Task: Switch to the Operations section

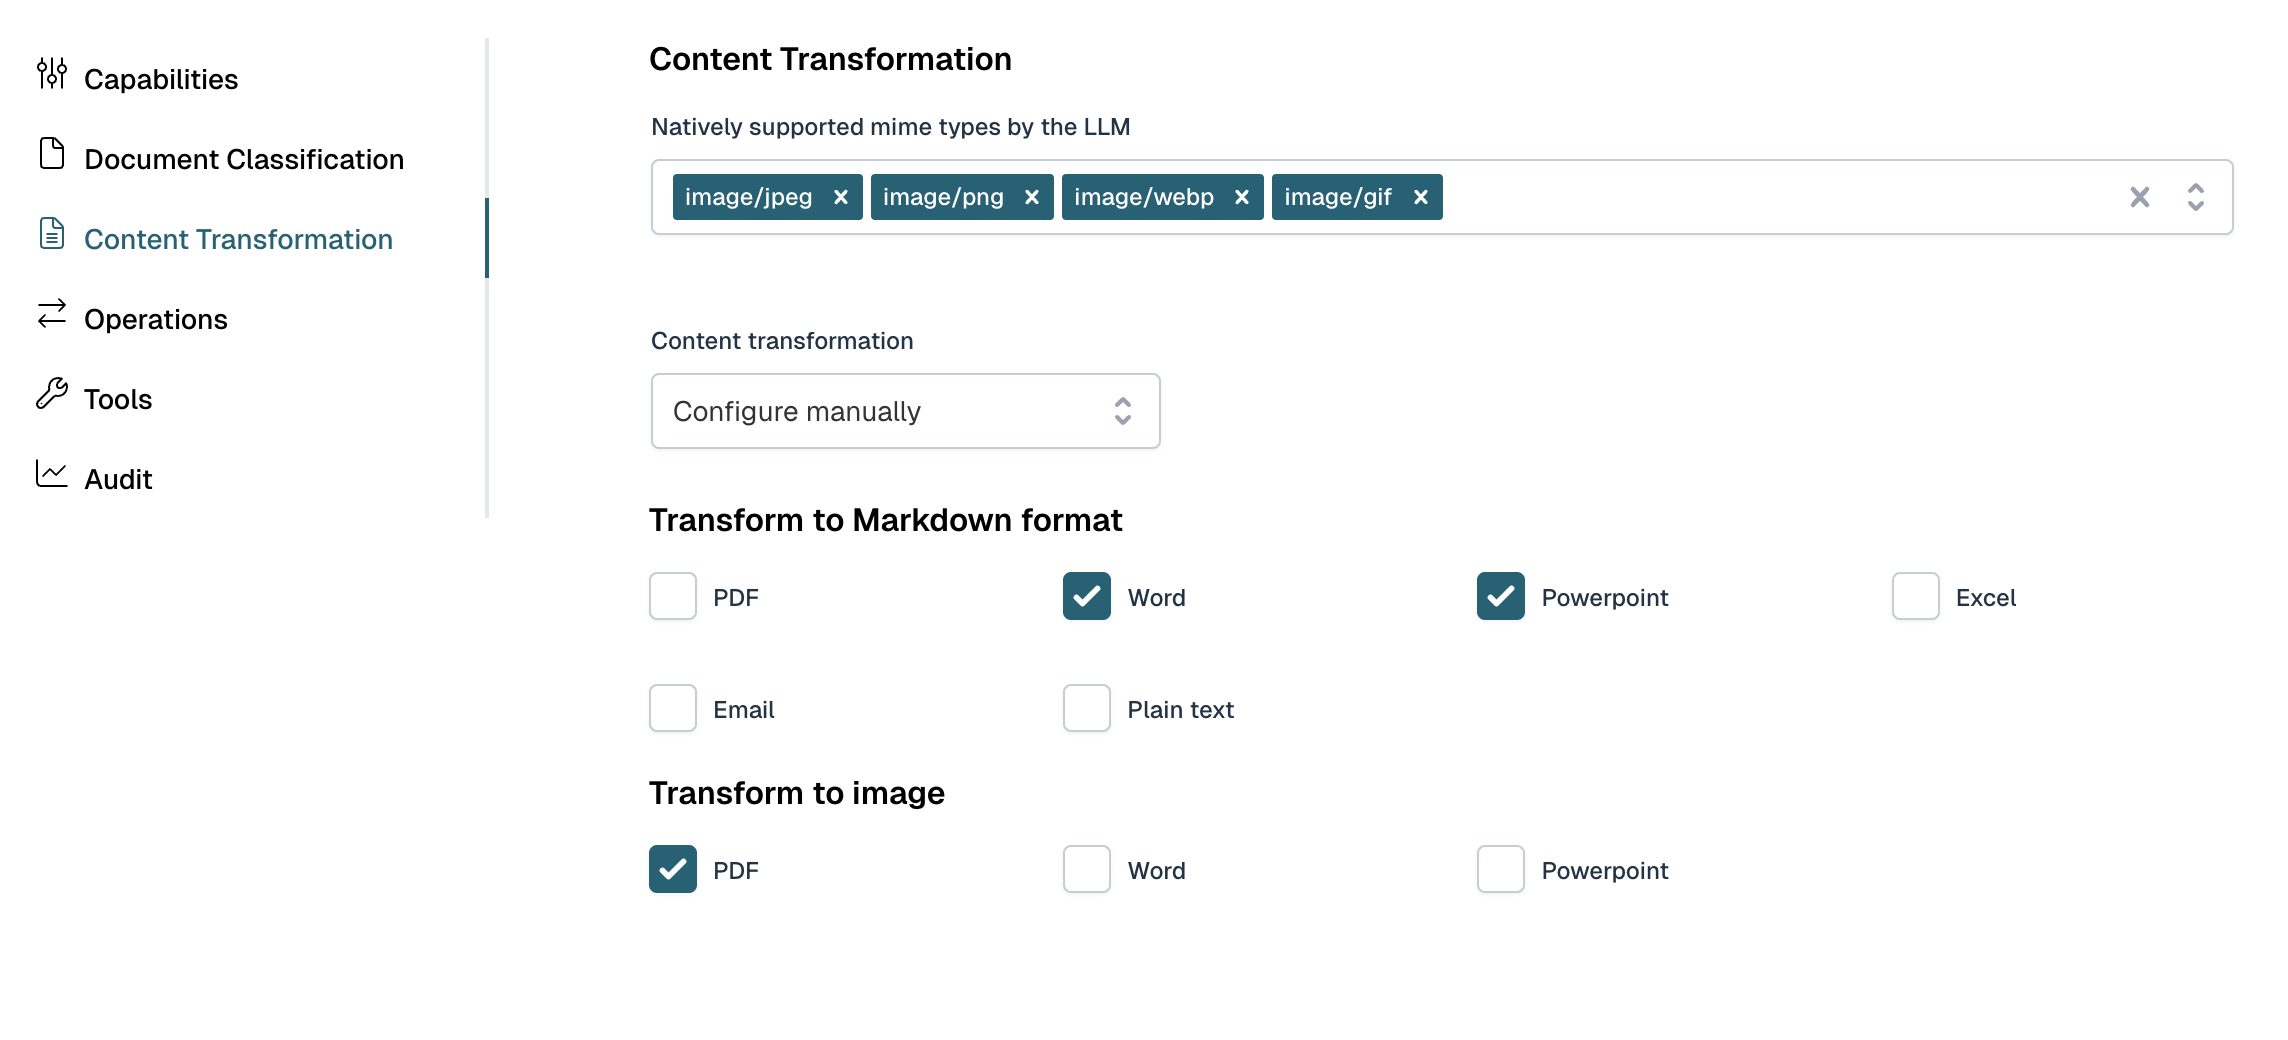Action: coord(156,318)
